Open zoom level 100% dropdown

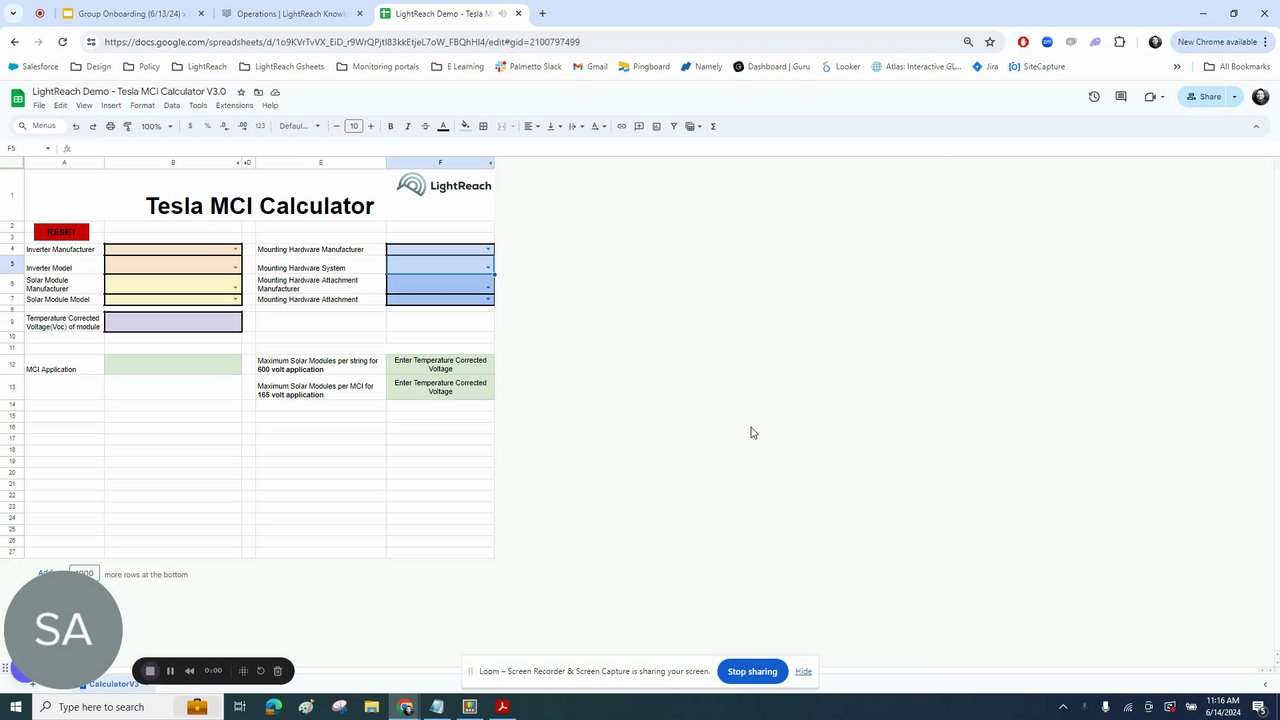(x=156, y=126)
